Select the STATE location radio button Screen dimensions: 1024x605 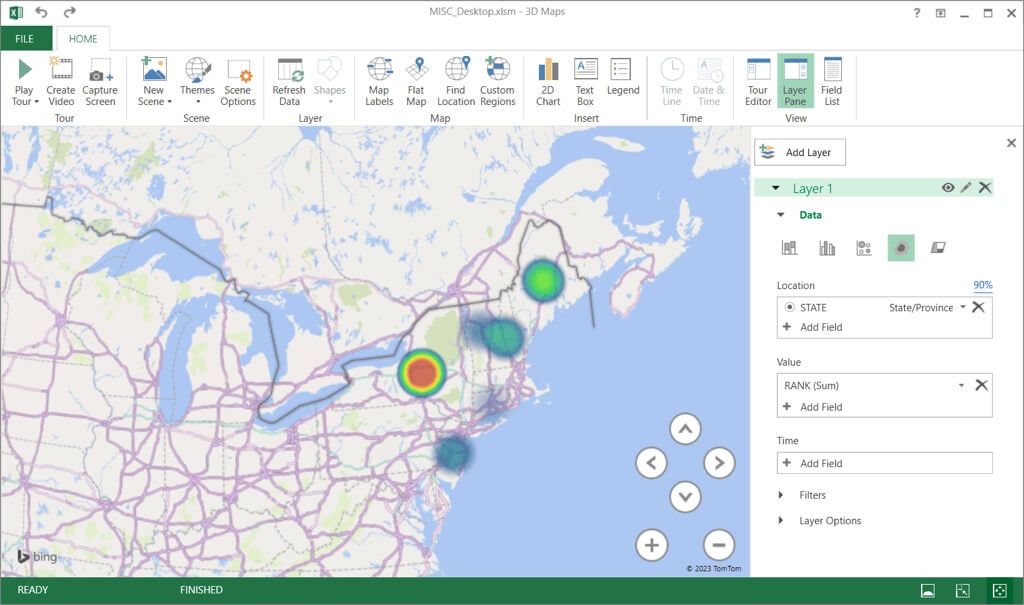coord(790,308)
